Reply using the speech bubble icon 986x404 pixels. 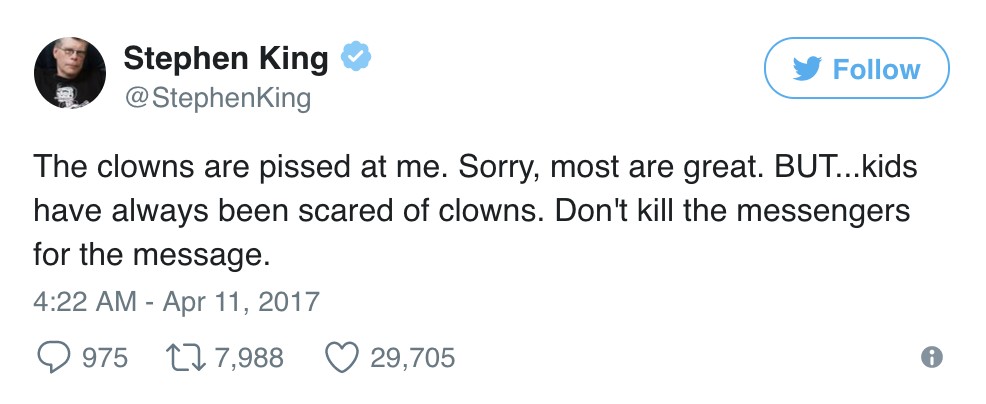(x=53, y=357)
